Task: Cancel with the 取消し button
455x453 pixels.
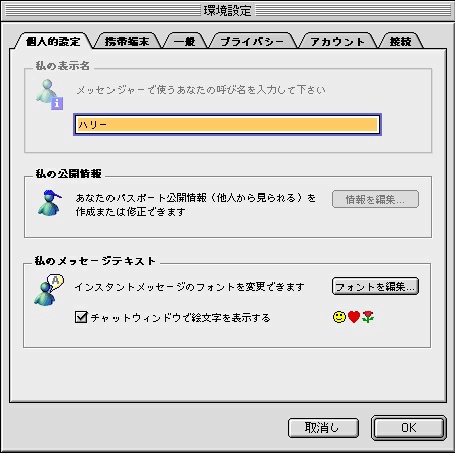Action: (x=323, y=428)
